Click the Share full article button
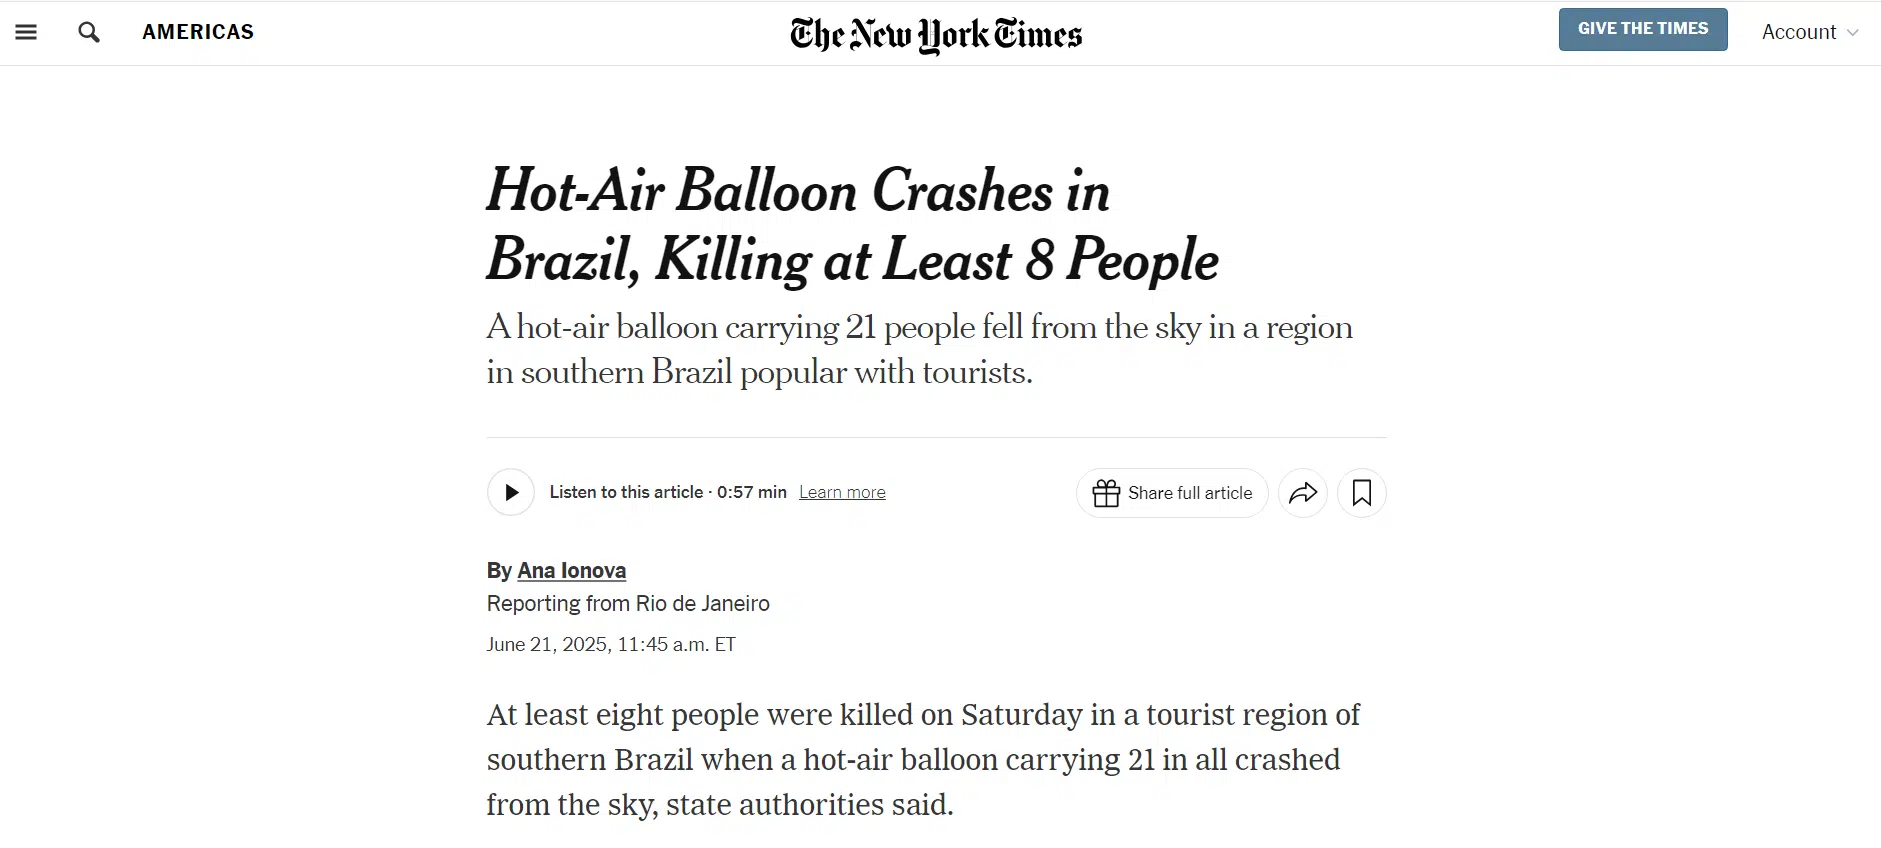Viewport: 1881px width, 848px height. pos(1172,493)
